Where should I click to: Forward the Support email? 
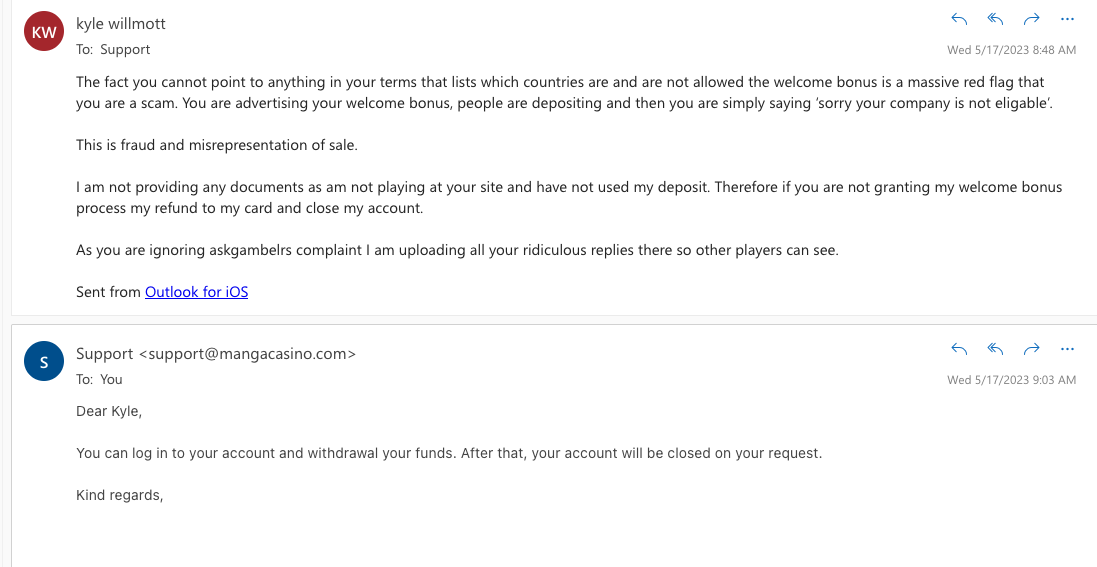pyautogui.click(x=1031, y=349)
